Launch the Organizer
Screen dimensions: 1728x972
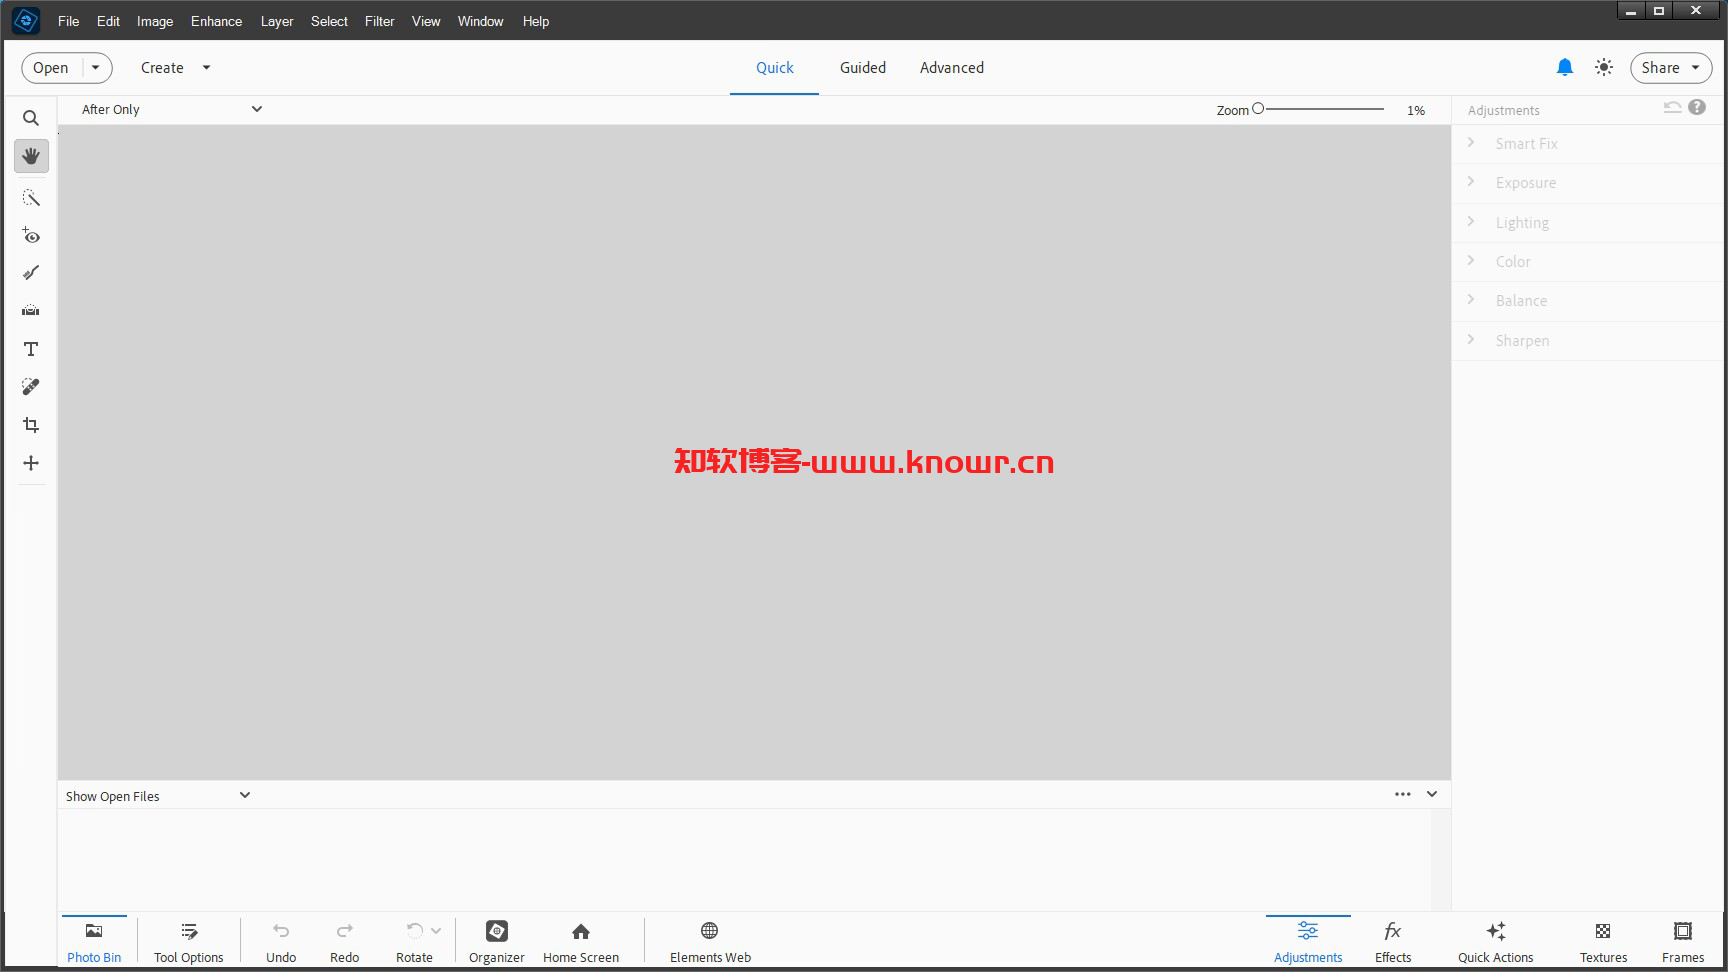(x=497, y=942)
